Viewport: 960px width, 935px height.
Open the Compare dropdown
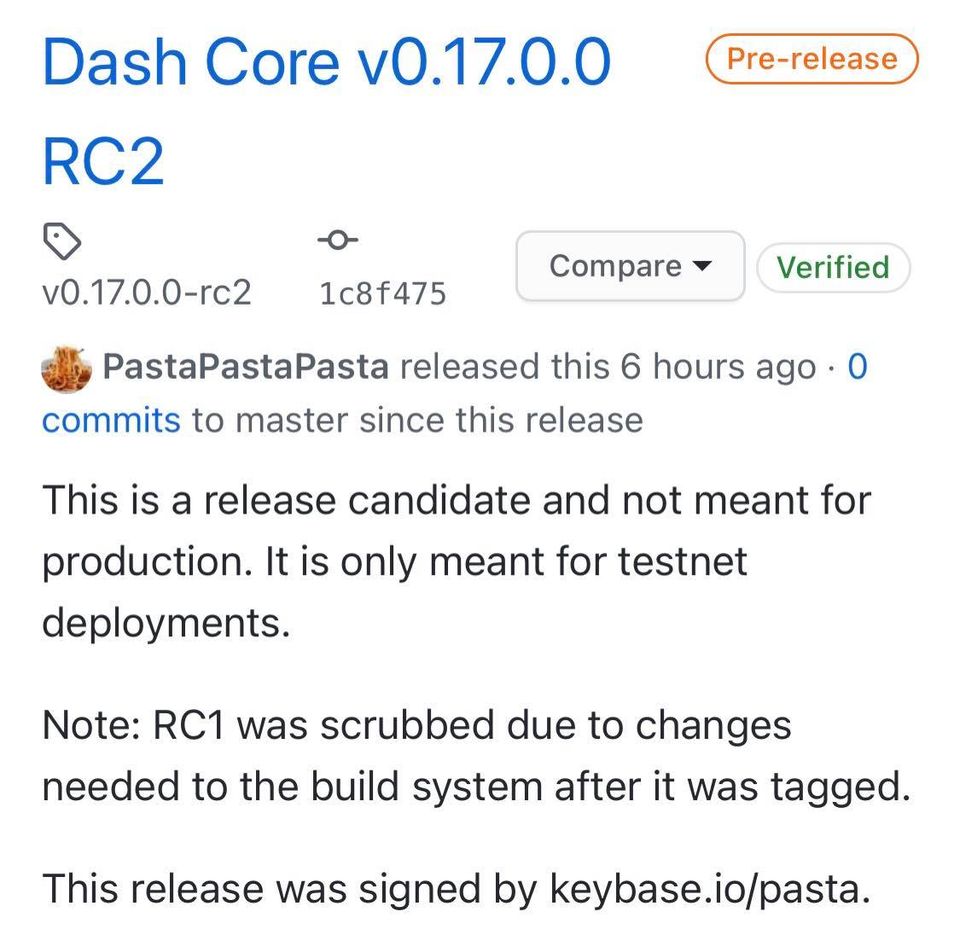coord(629,266)
